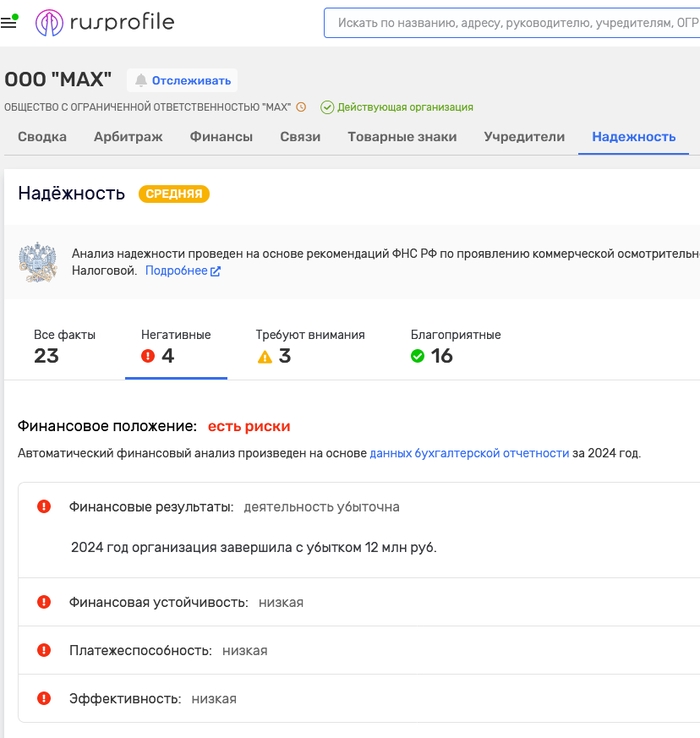
Task: Click the rusprofile logo
Action: (105, 22)
